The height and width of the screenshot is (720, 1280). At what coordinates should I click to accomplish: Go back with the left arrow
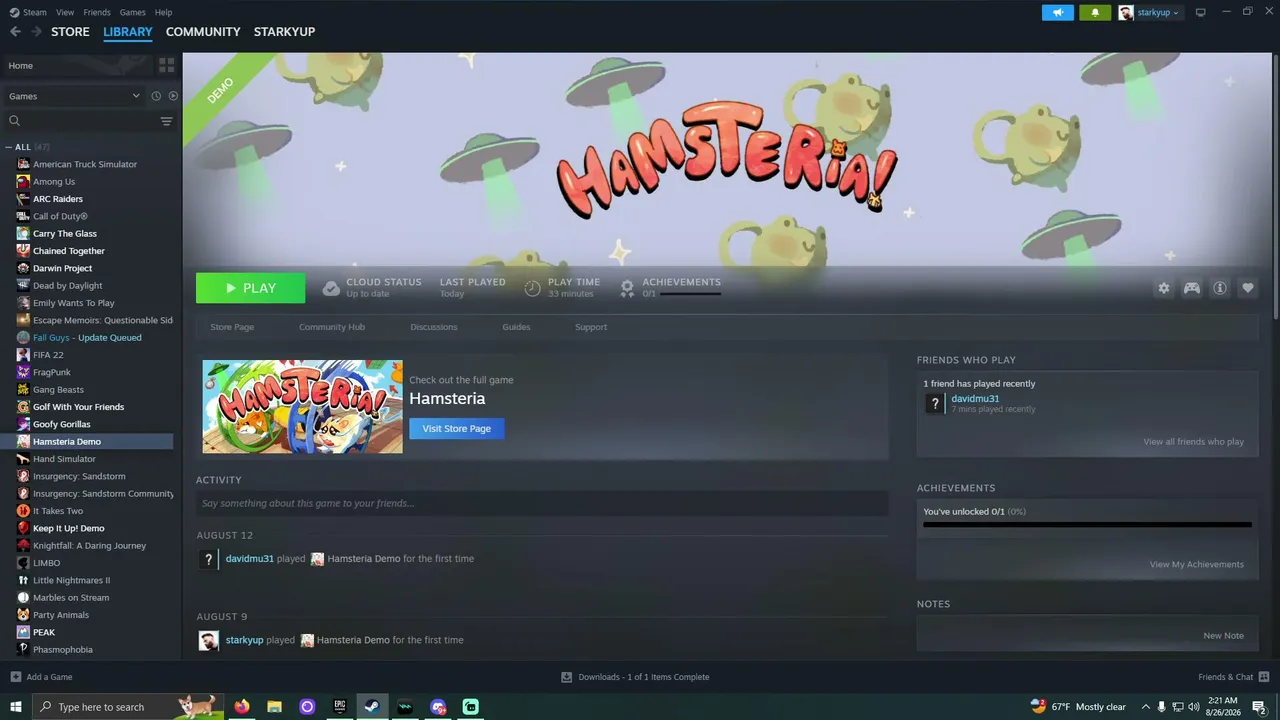(15, 32)
